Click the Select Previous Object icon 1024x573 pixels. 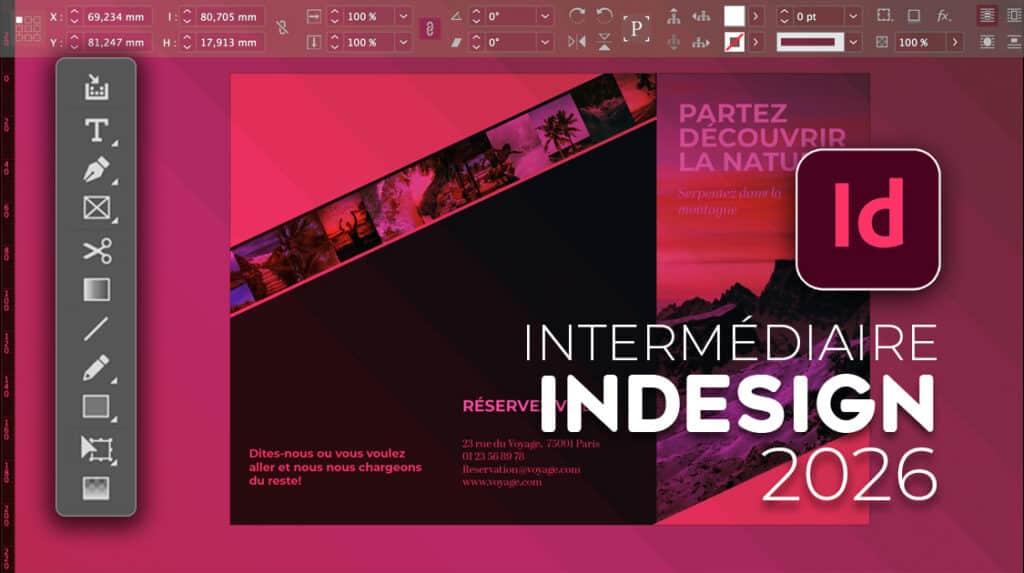[x=701, y=16]
